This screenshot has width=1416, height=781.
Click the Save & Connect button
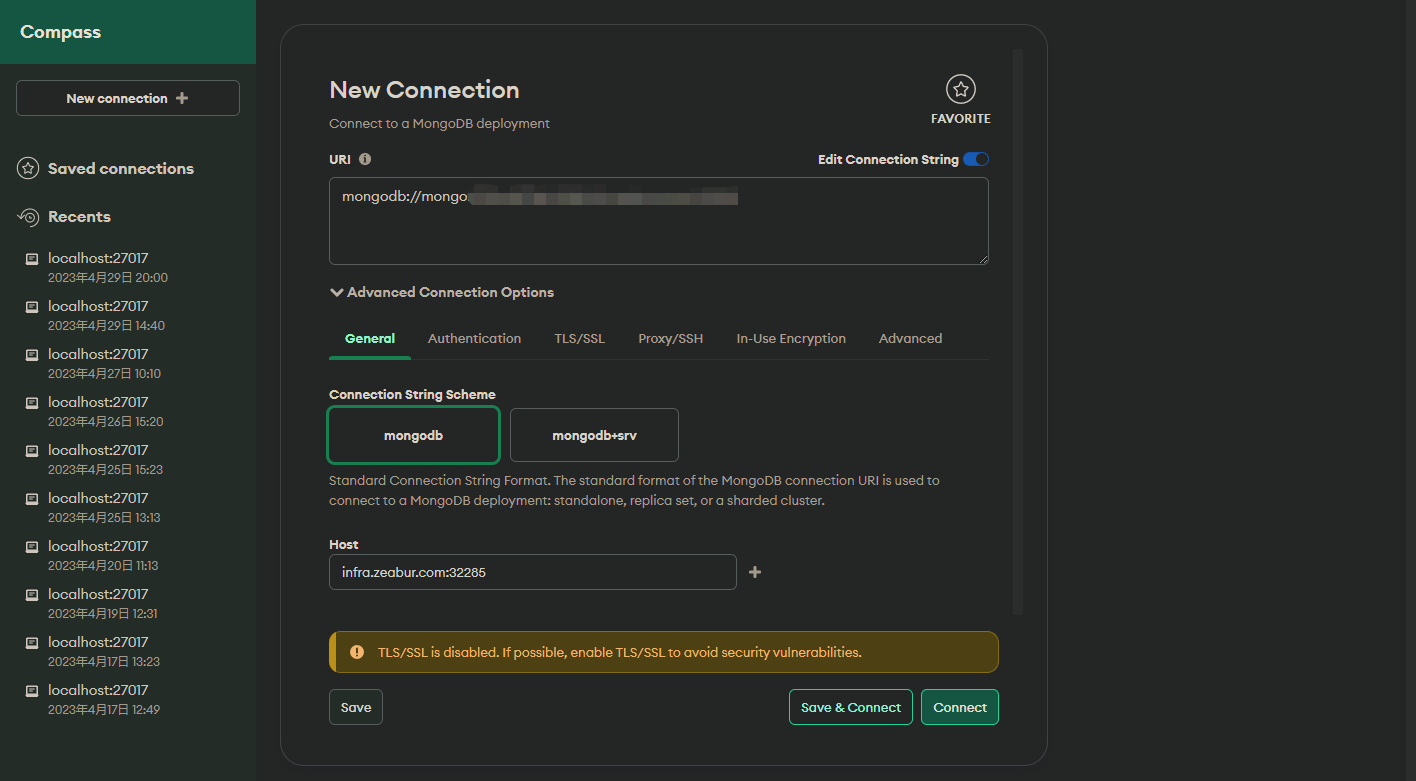click(851, 707)
